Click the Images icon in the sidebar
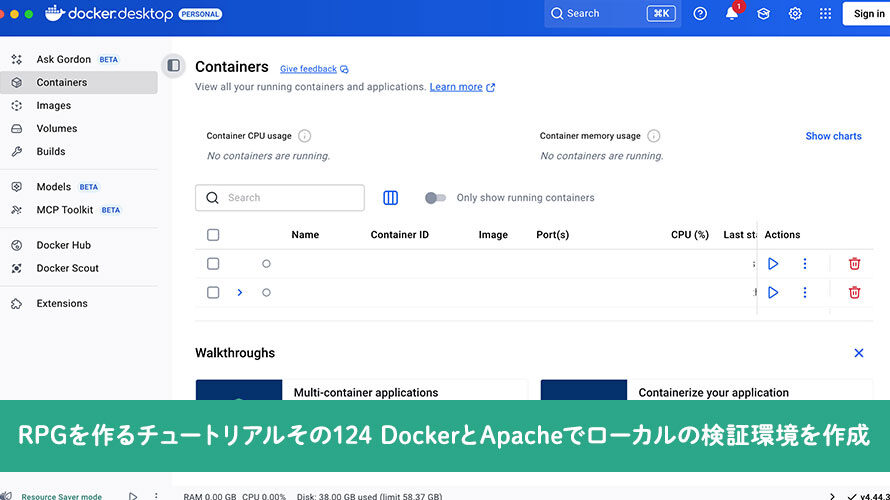 tap(16, 106)
